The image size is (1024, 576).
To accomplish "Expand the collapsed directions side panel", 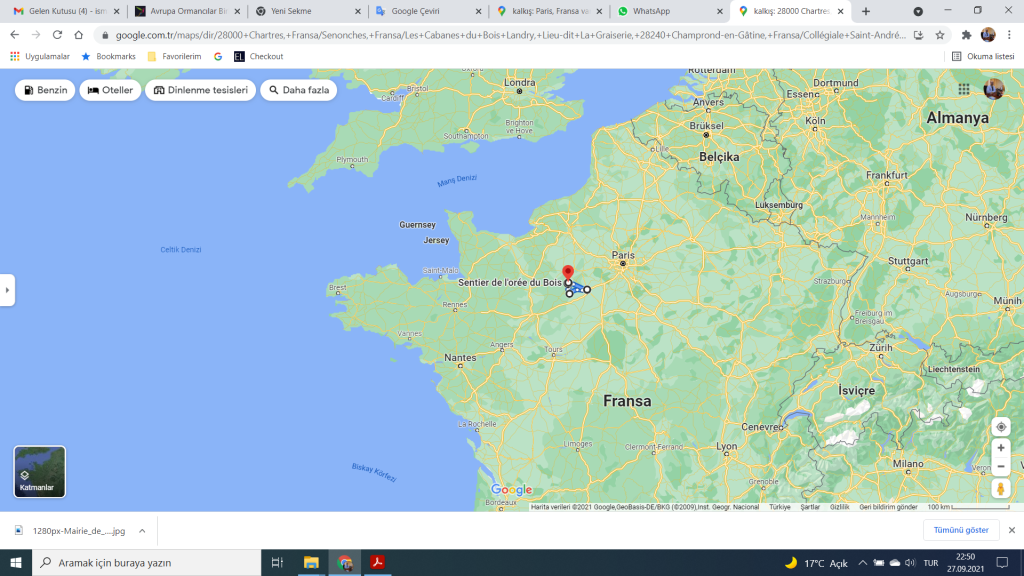I will [7, 290].
